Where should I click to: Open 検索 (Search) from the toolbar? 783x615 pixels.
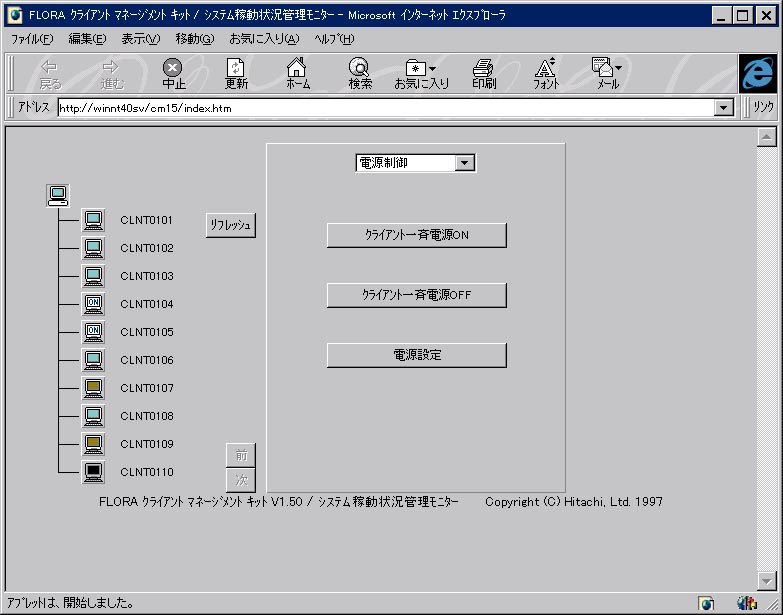[x=360, y=73]
